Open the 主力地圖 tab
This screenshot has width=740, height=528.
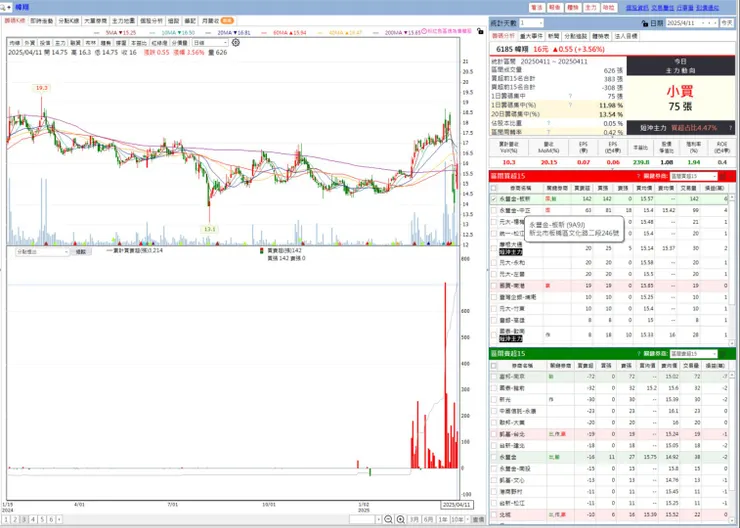click(124, 21)
